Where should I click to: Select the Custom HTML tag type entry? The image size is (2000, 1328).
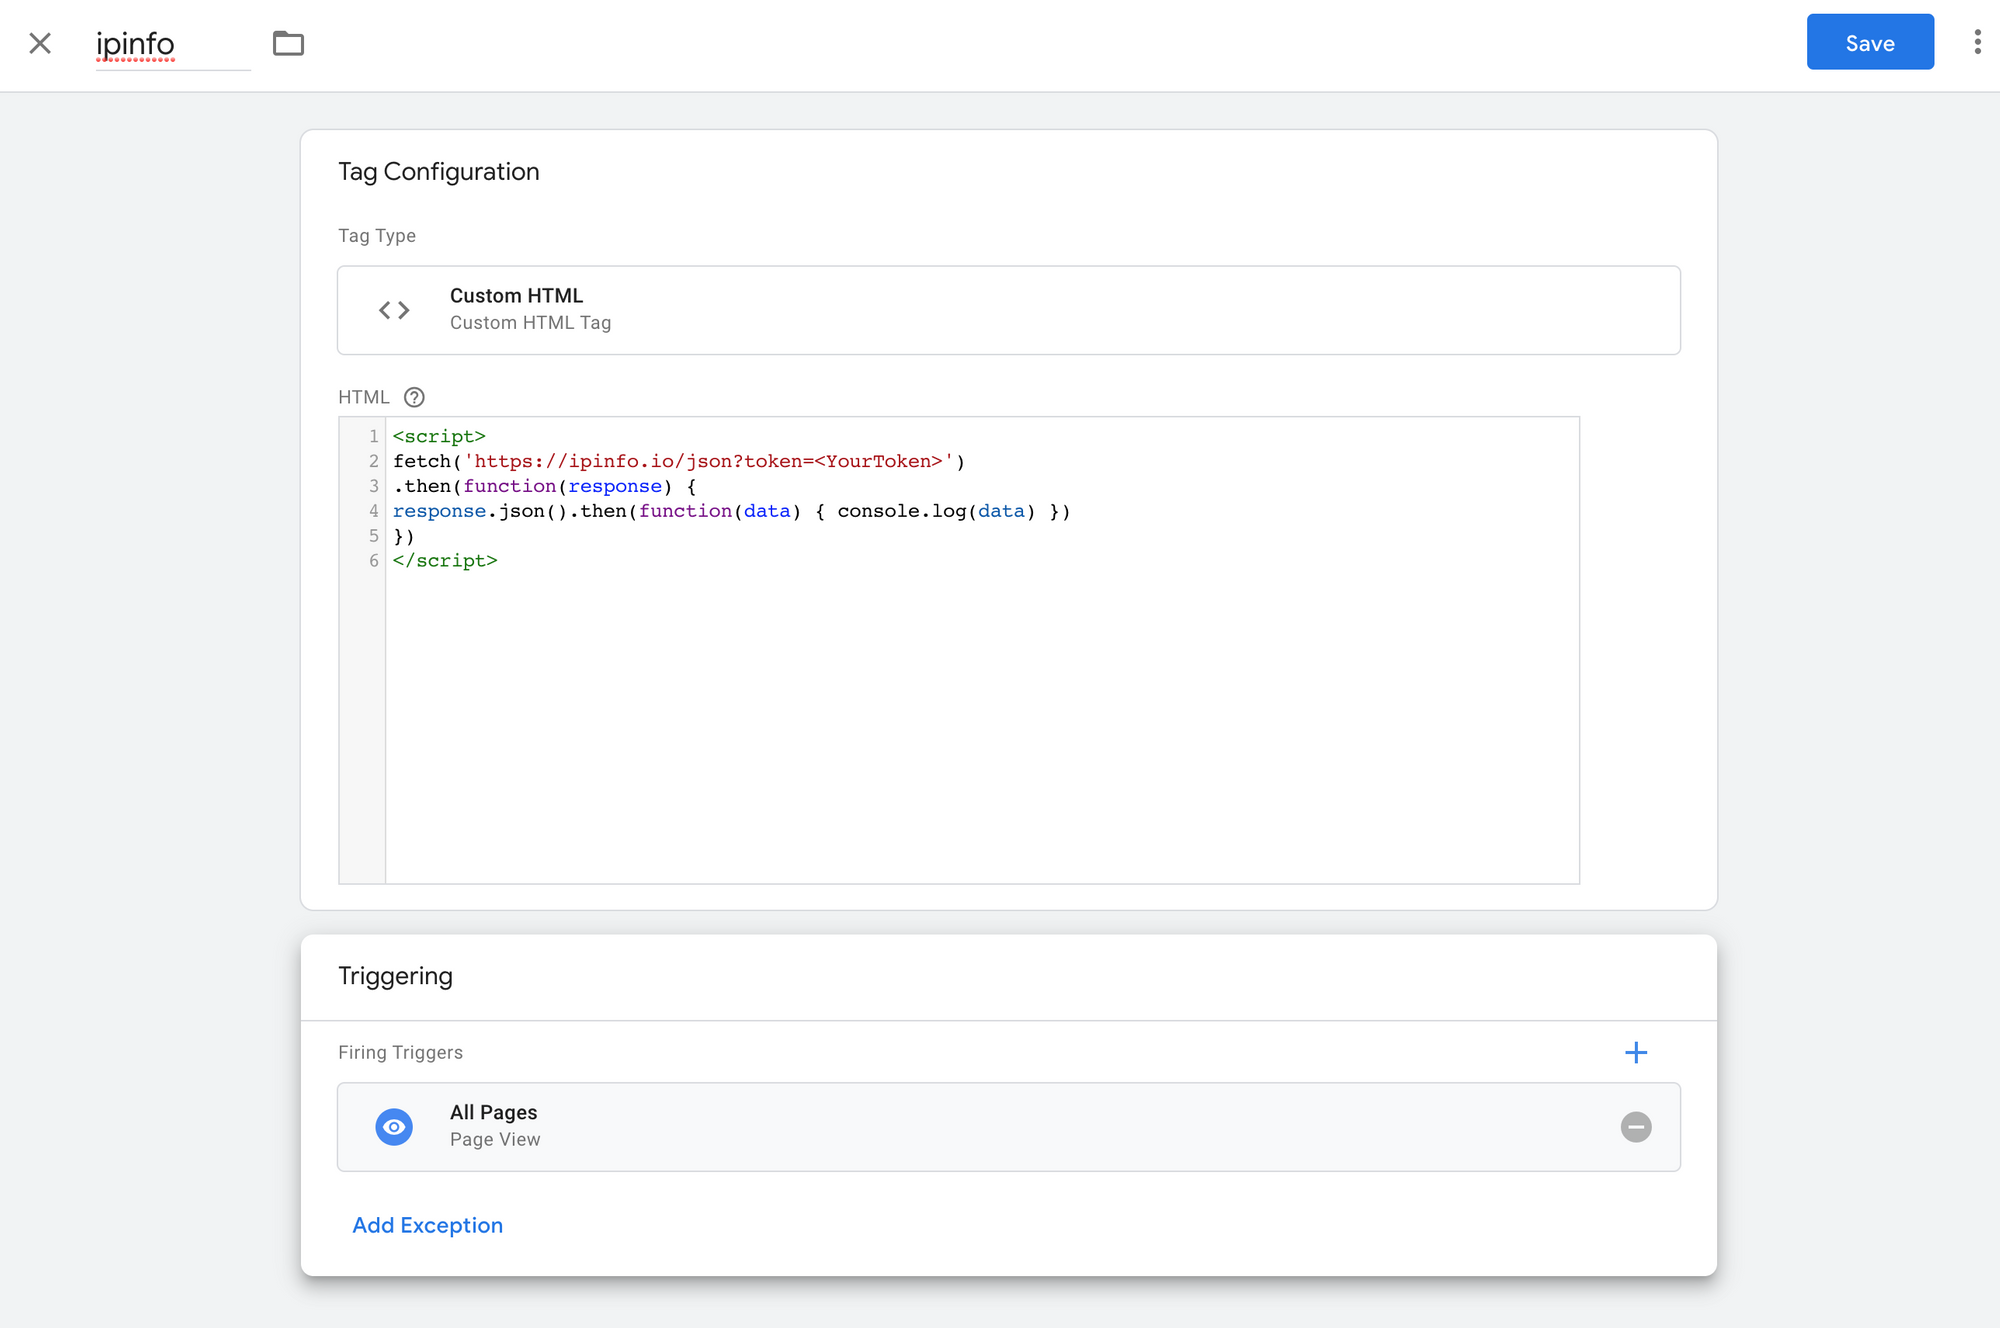click(1008, 310)
